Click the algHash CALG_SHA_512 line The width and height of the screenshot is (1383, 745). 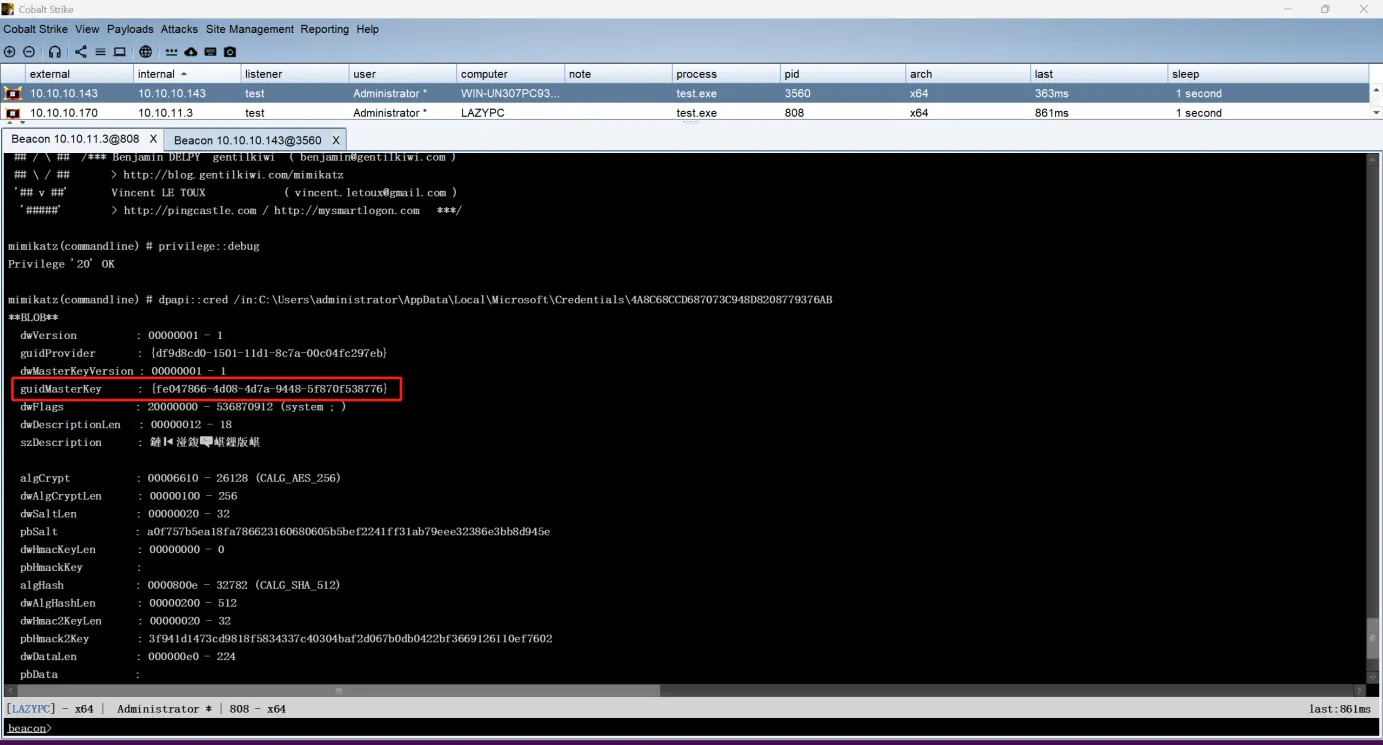click(180, 585)
